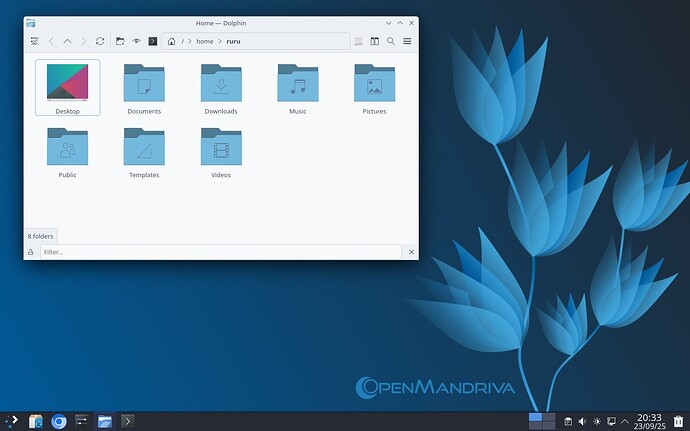Click the new folder toolbar icon

(x=120, y=41)
